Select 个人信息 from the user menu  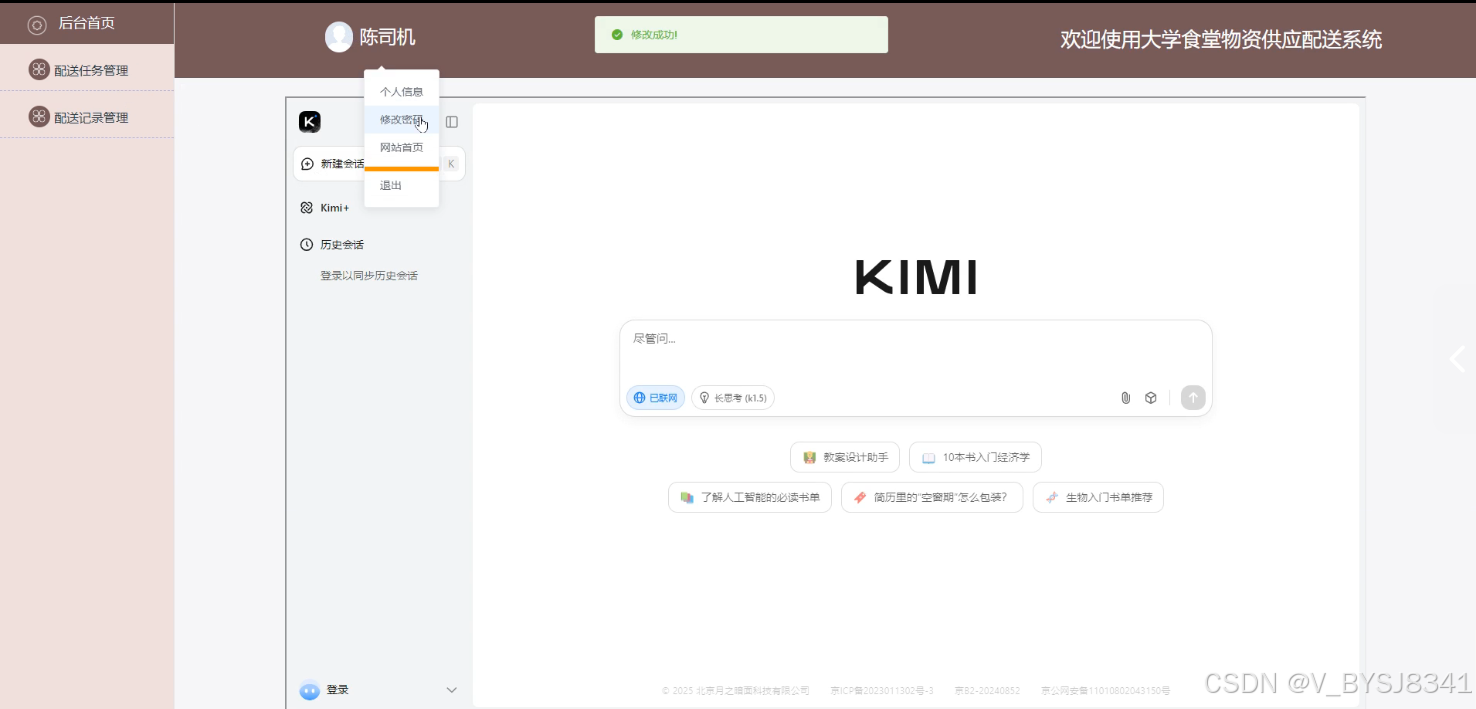[x=401, y=92]
